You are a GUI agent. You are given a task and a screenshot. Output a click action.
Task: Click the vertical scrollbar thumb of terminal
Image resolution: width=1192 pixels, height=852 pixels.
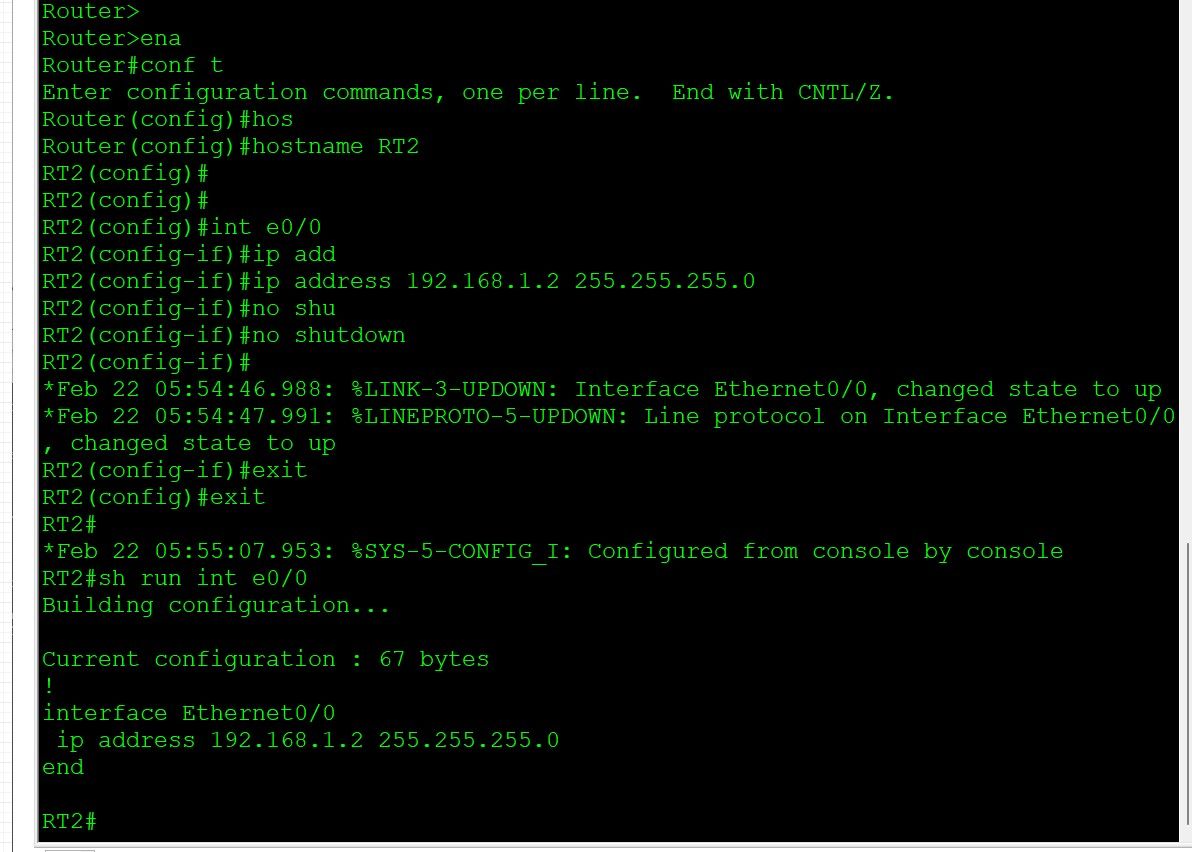1187,684
